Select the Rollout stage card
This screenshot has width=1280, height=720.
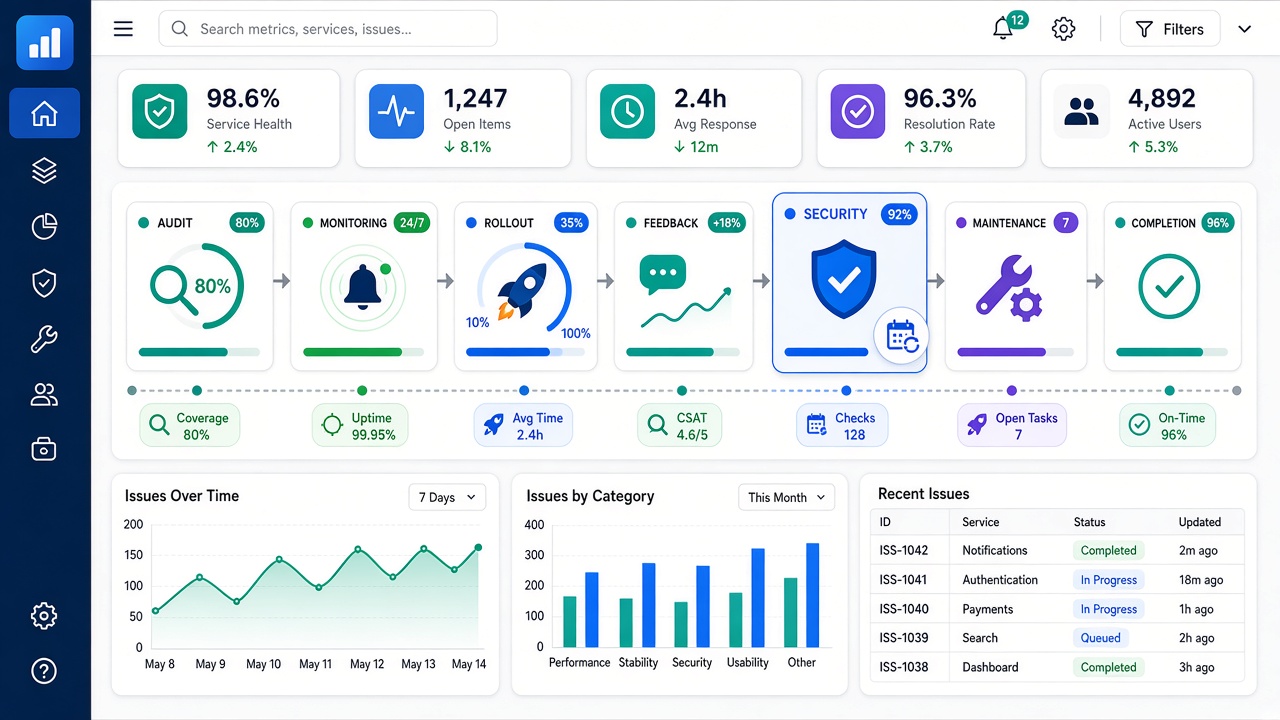click(x=527, y=286)
